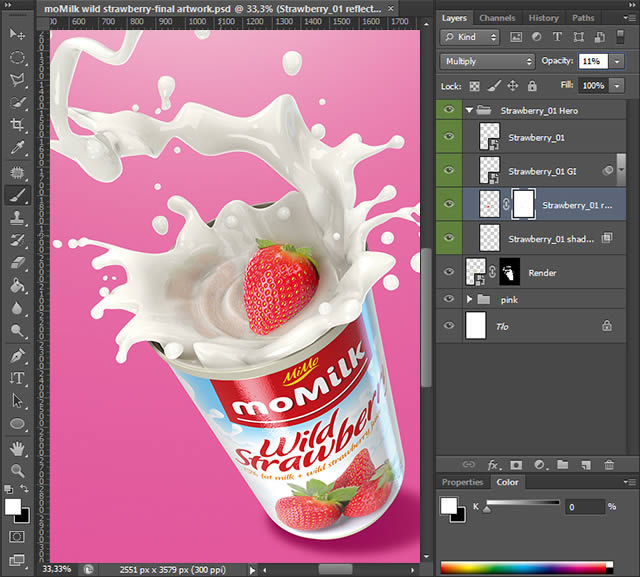Swap foreground and background colors icon

click(24, 488)
